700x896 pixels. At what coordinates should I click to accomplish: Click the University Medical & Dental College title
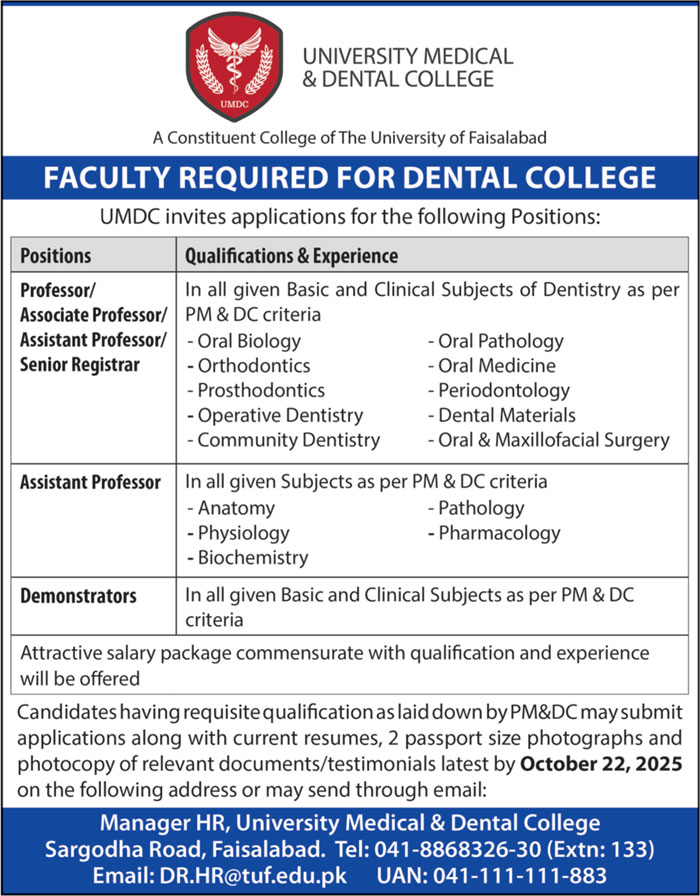pos(406,67)
